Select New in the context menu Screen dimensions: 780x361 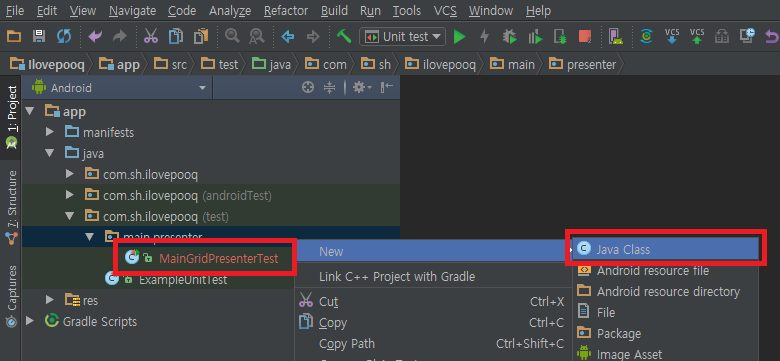[432, 251]
